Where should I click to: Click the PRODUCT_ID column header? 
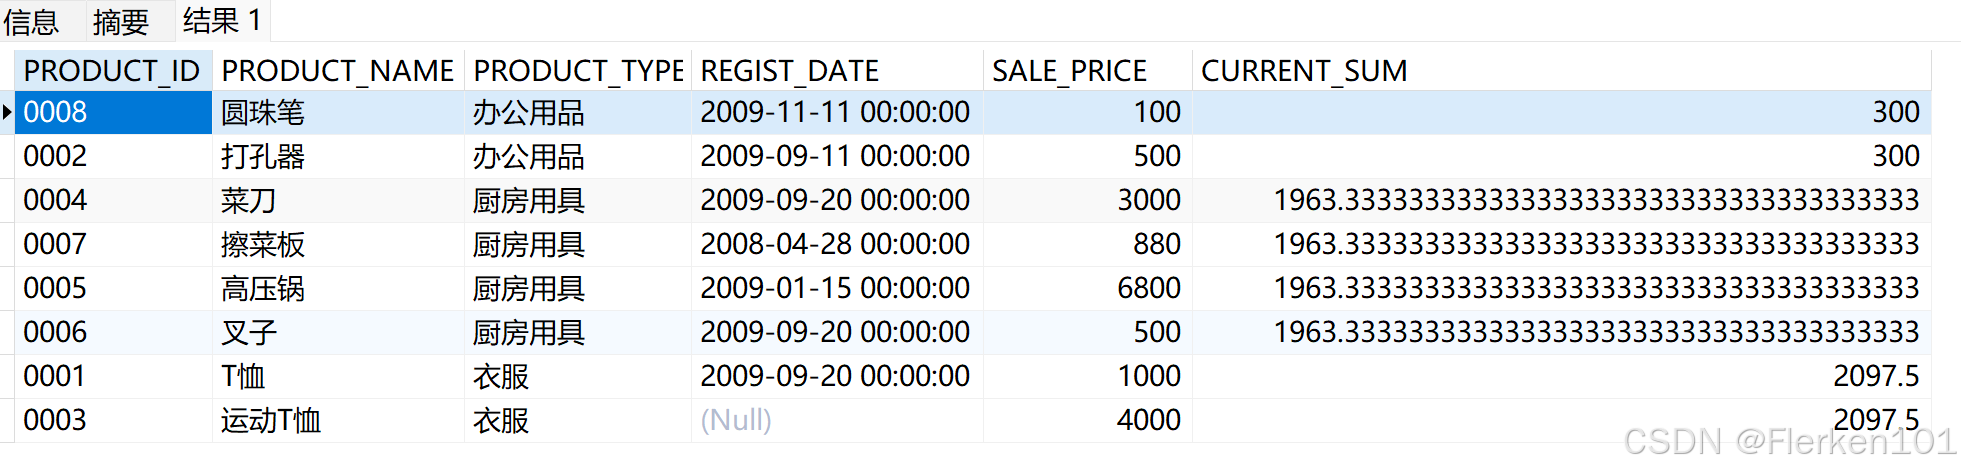click(111, 71)
